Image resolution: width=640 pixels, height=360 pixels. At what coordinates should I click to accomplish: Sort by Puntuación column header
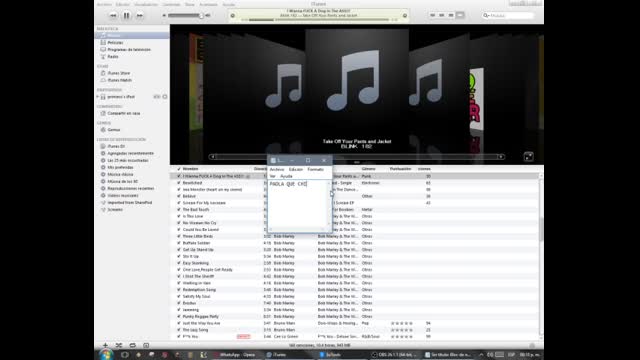pyautogui.click(x=400, y=169)
